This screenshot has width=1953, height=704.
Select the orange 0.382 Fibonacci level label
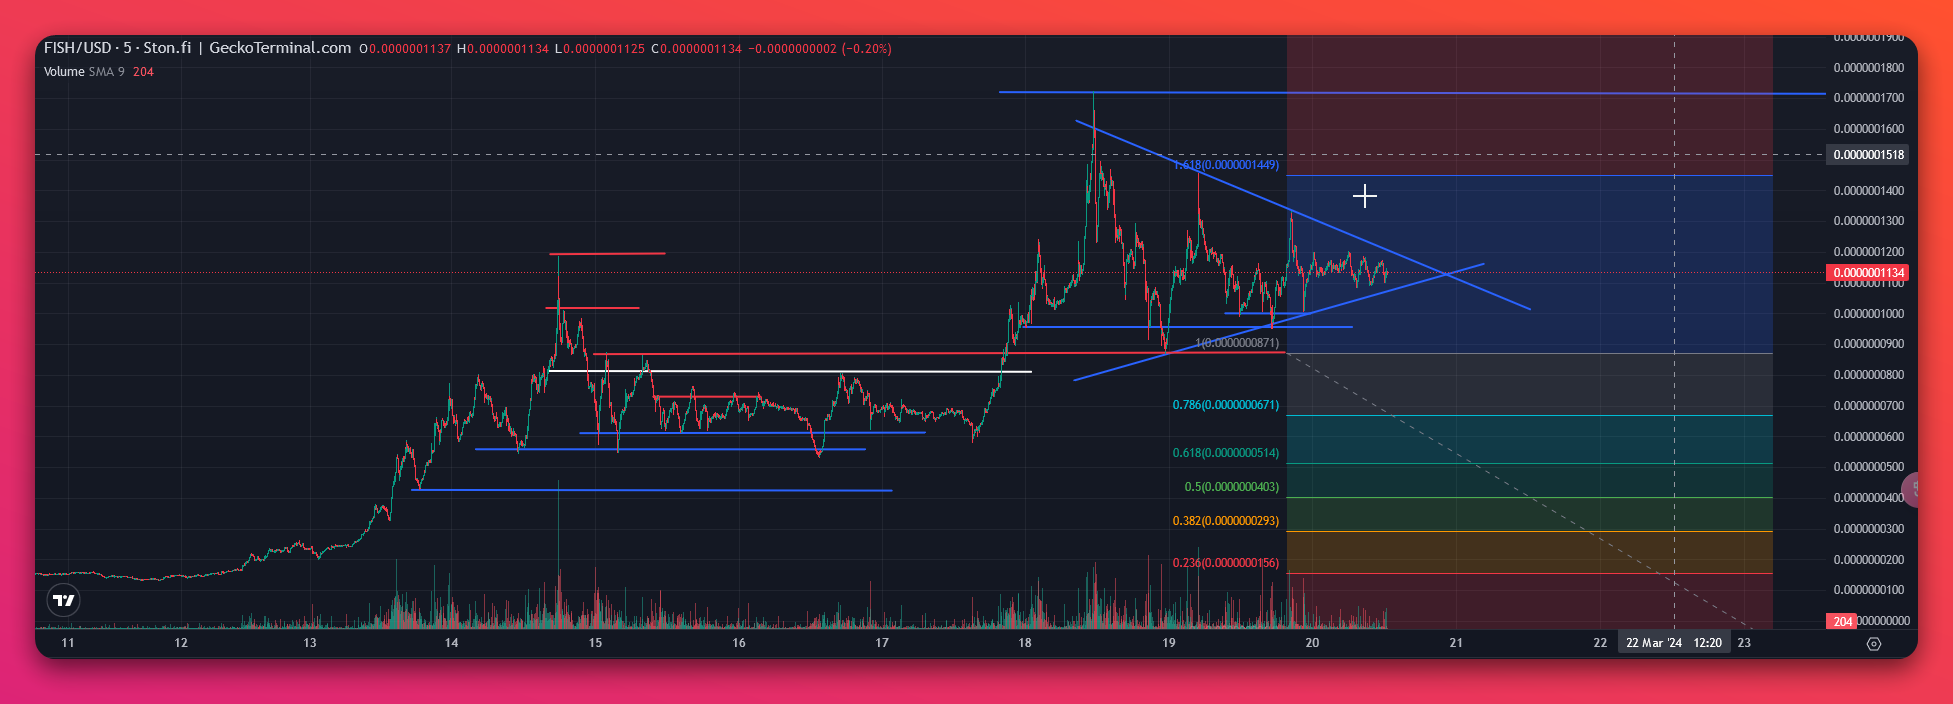(1225, 521)
